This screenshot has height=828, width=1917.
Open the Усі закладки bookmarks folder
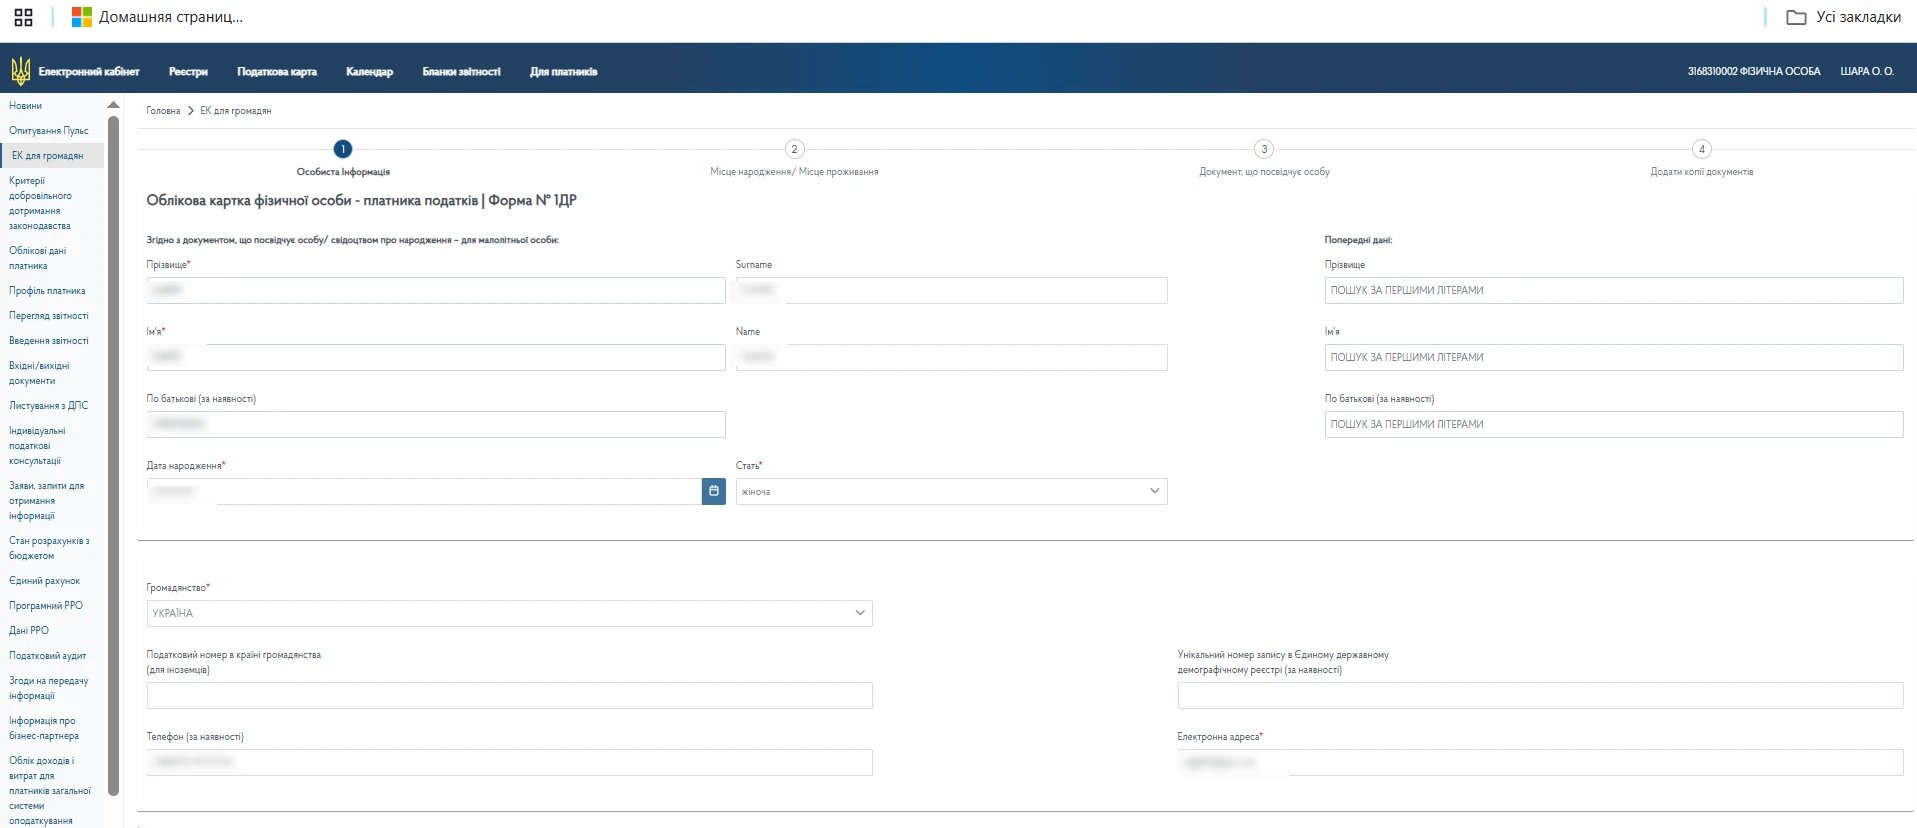tap(1843, 17)
